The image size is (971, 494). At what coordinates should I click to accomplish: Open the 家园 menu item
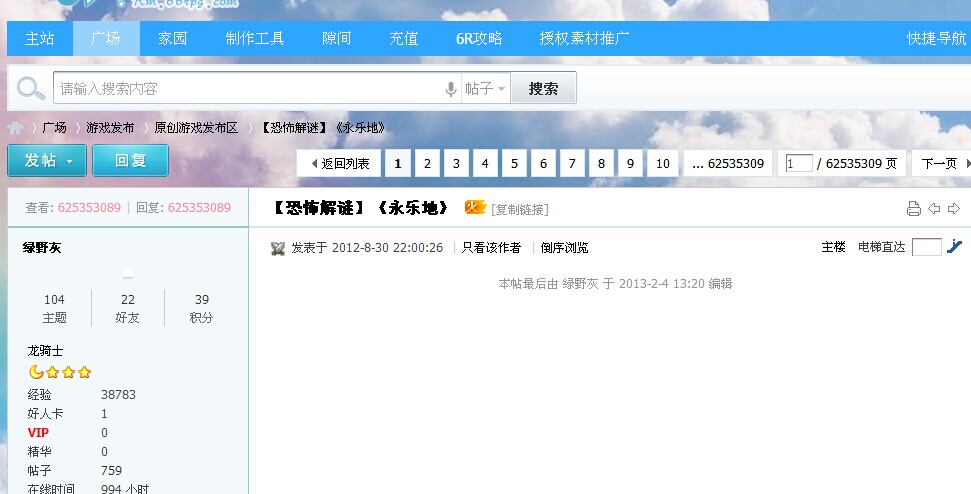tap(173, 38)
